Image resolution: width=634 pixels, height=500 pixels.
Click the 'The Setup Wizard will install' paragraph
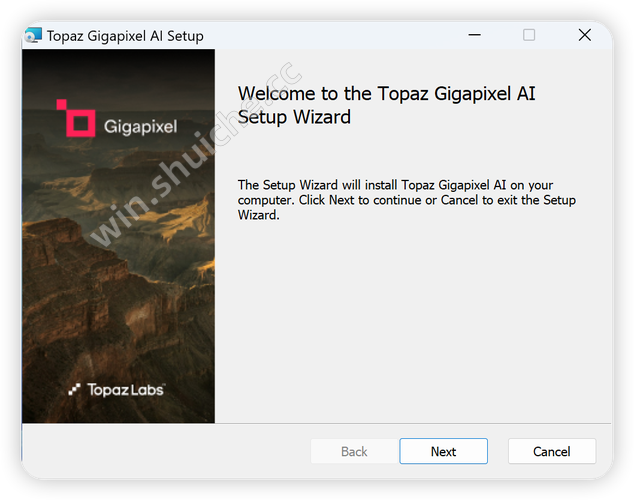[x=406, y=200]
